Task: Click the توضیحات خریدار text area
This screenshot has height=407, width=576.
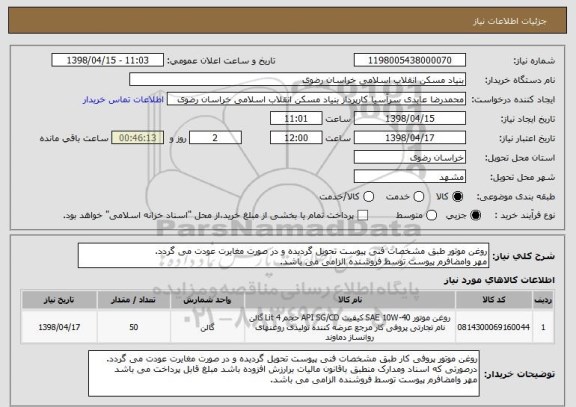Action: pyautogui.click(x=284, y=373)
